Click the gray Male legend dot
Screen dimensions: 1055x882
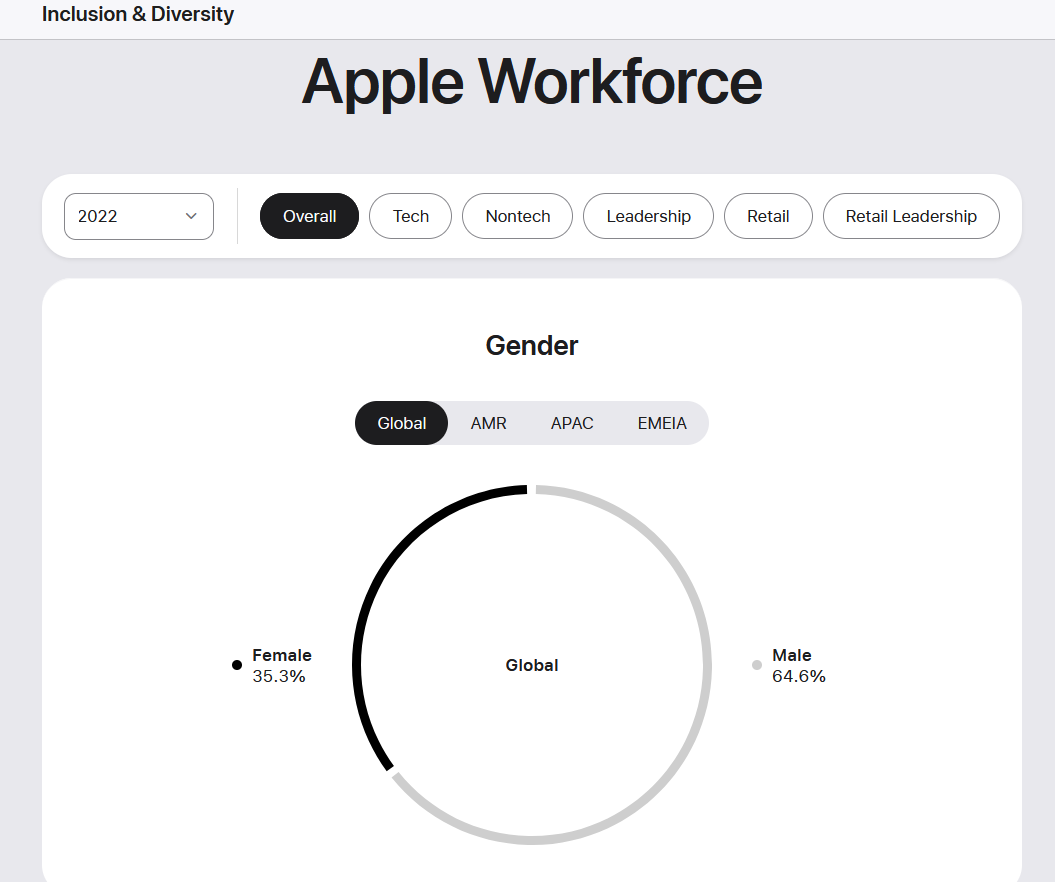[757, 665]
